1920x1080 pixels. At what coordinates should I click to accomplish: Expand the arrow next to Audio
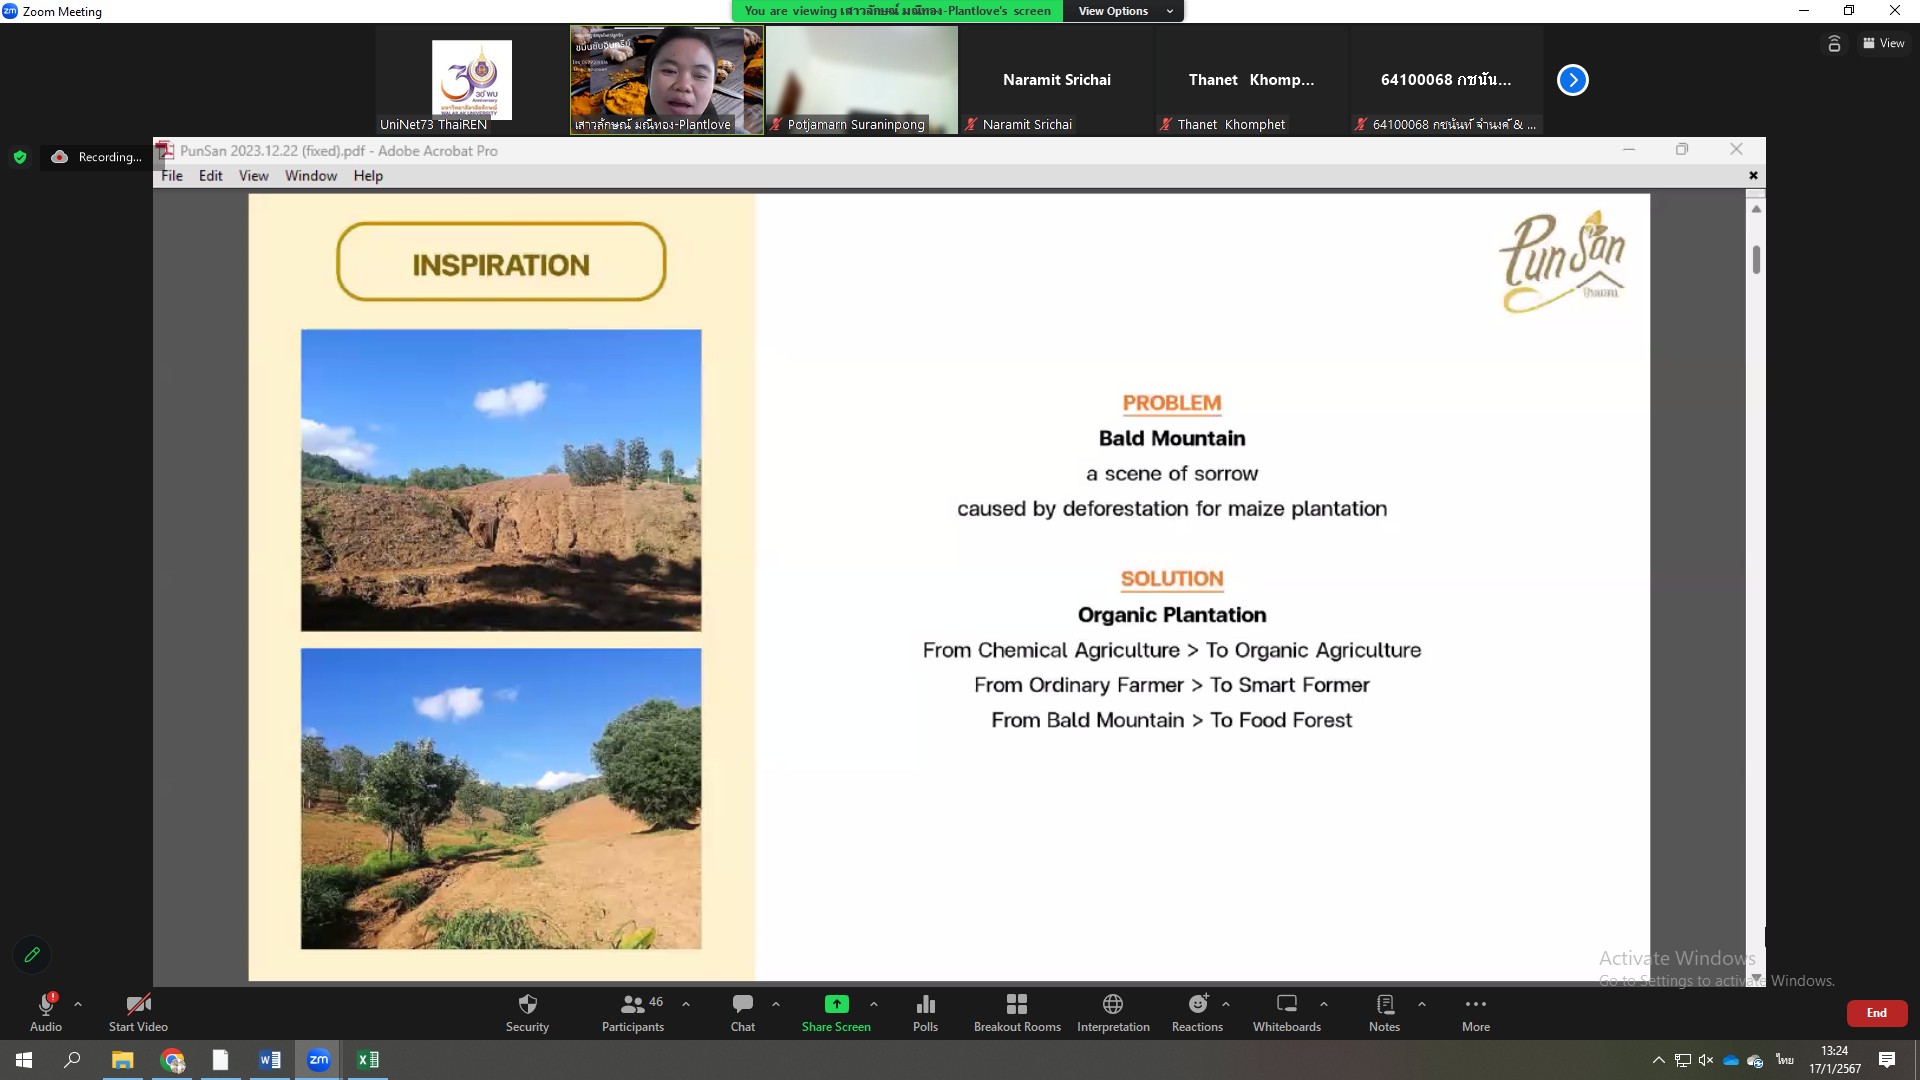coord(78,1004)
